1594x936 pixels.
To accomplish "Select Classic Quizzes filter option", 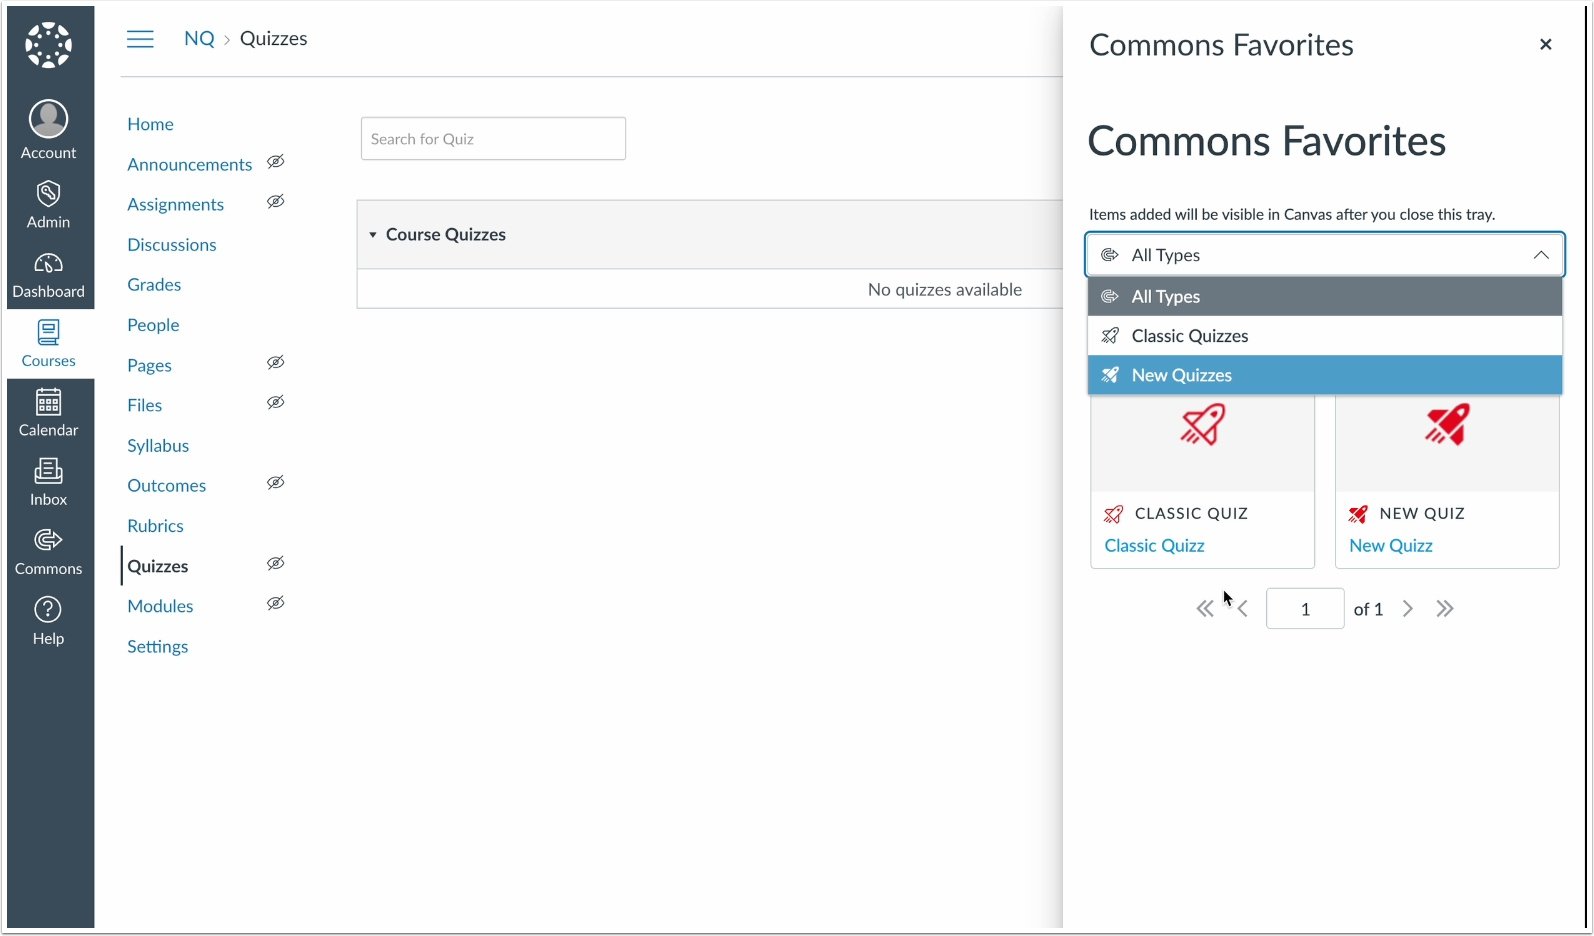I will (1325, 336).
